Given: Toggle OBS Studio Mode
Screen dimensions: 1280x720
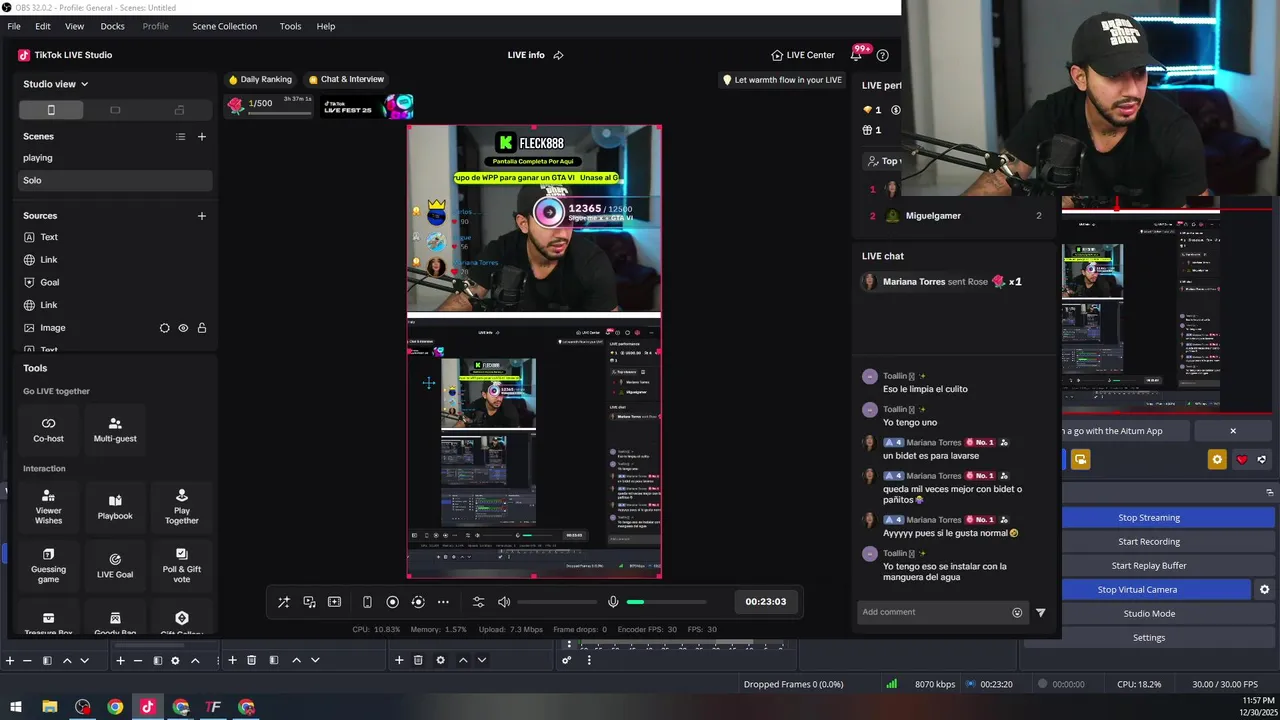Looking at the screenshot, I should 1149,614.
